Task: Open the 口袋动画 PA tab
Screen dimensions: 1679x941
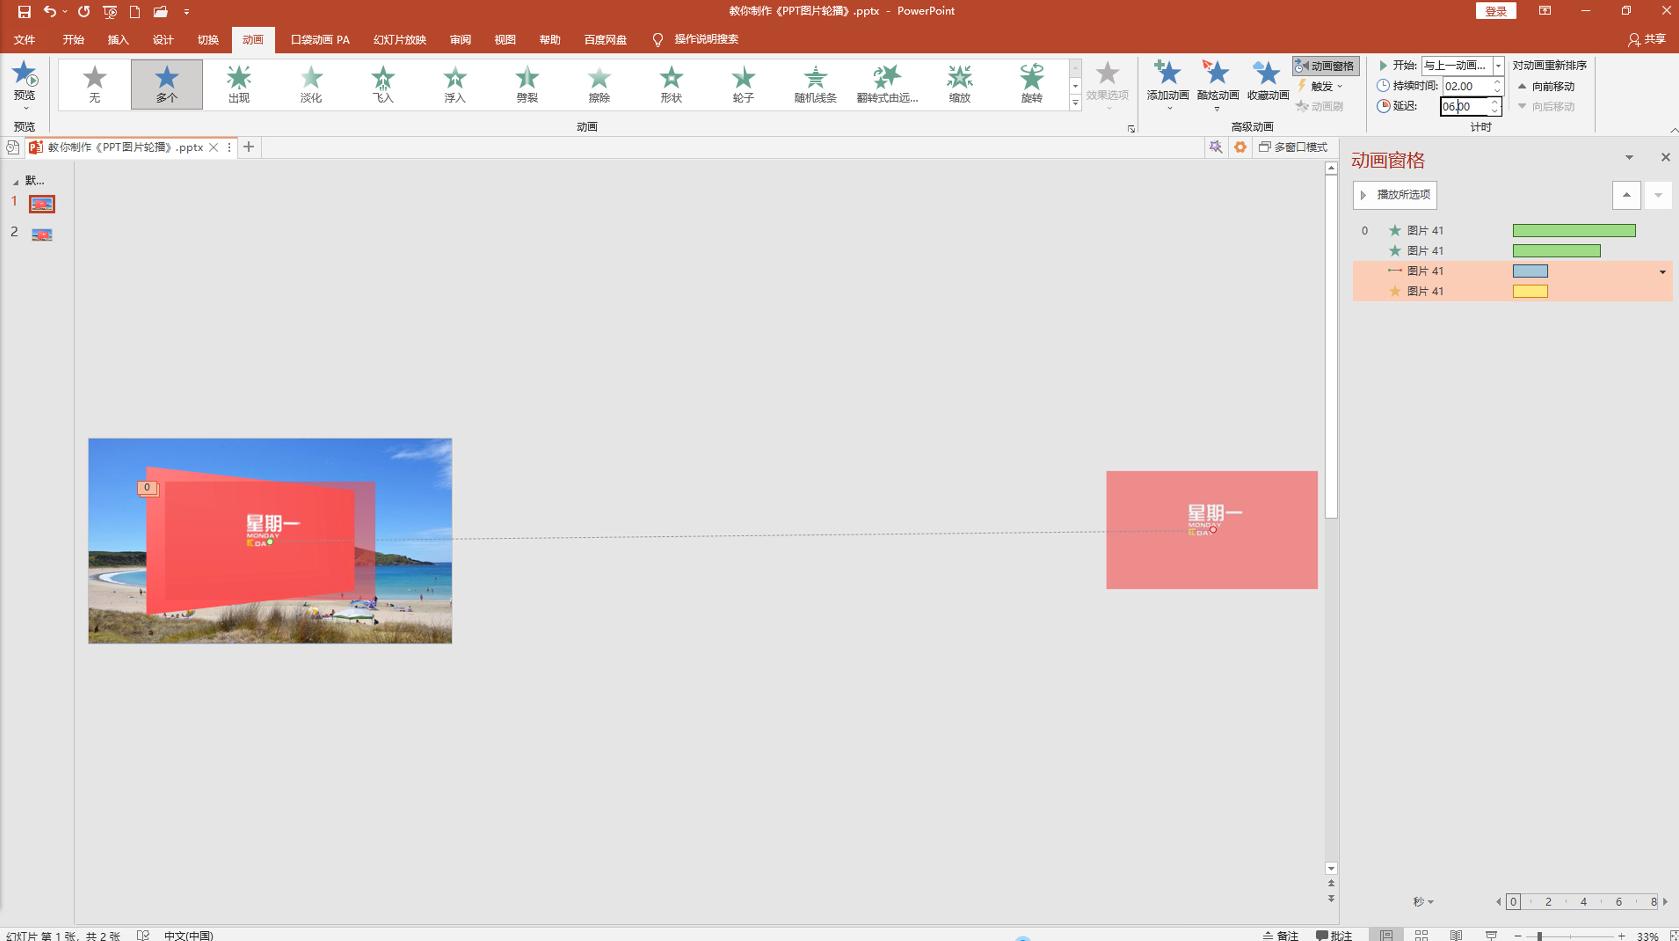Action: pos(320,40)
